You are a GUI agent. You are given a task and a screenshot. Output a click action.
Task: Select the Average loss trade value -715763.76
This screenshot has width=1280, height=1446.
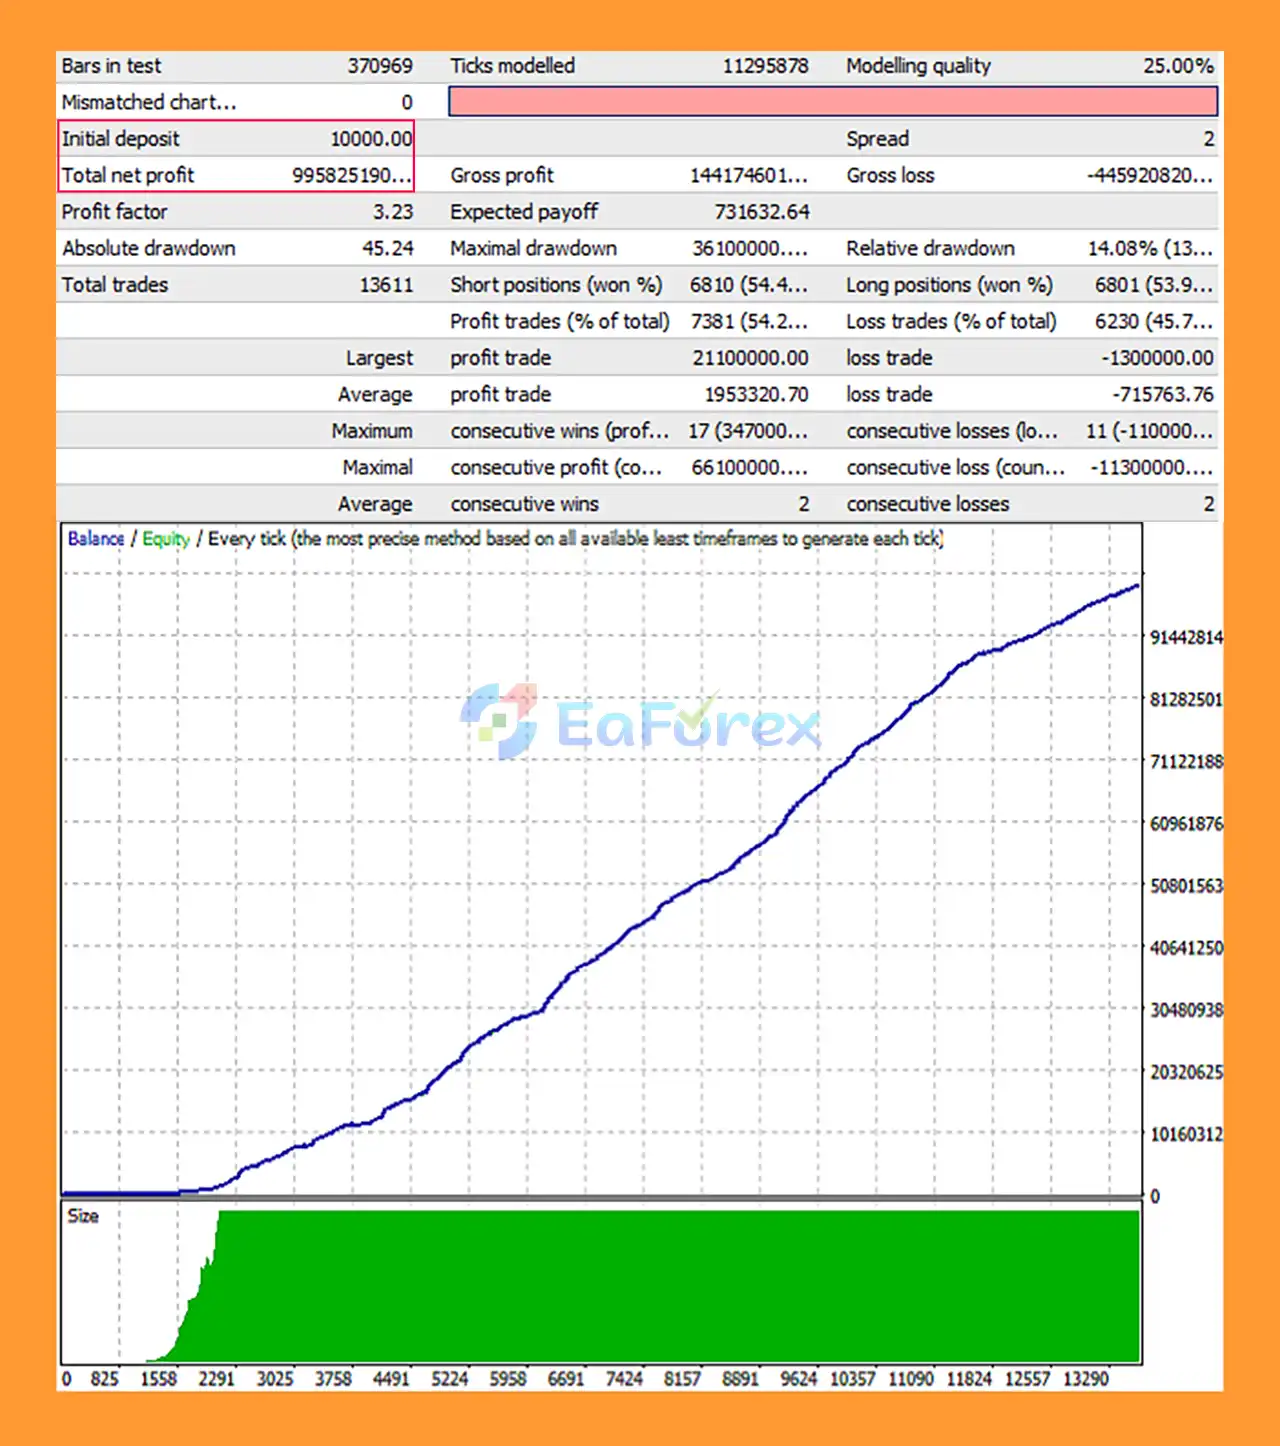pos(1162,395)
